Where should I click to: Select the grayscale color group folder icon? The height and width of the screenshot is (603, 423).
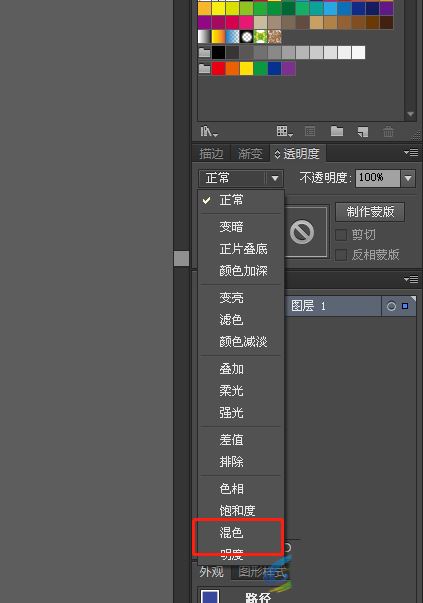205,52
